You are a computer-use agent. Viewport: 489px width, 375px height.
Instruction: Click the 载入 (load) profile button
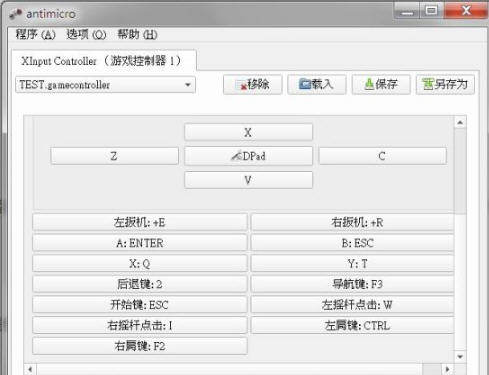[x=317, y=84]
